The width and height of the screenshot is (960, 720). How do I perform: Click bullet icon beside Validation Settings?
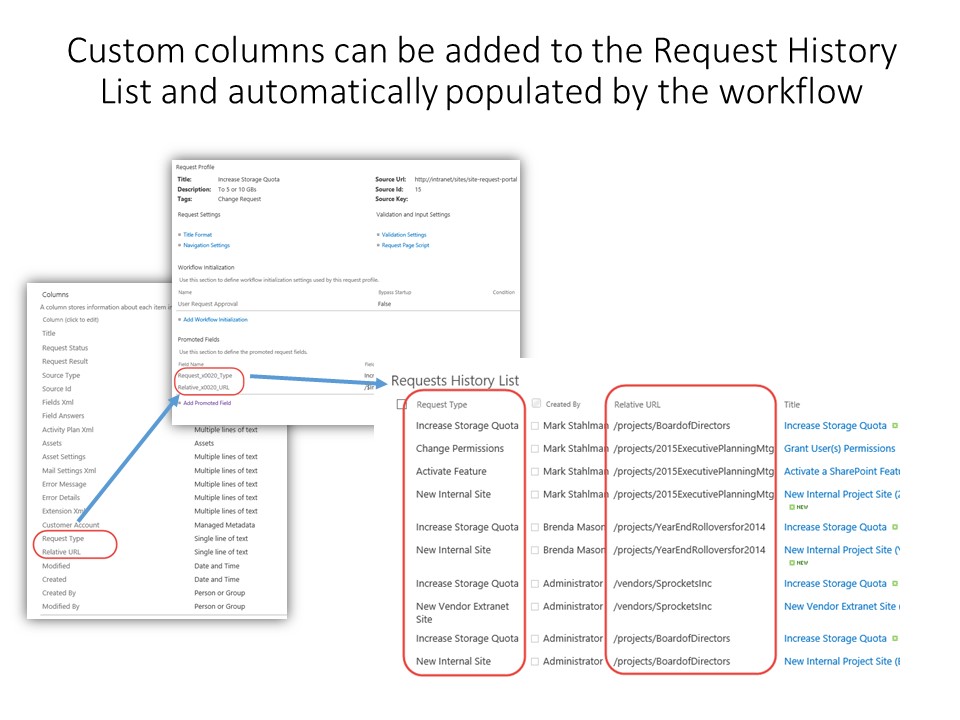coord(376,235)
